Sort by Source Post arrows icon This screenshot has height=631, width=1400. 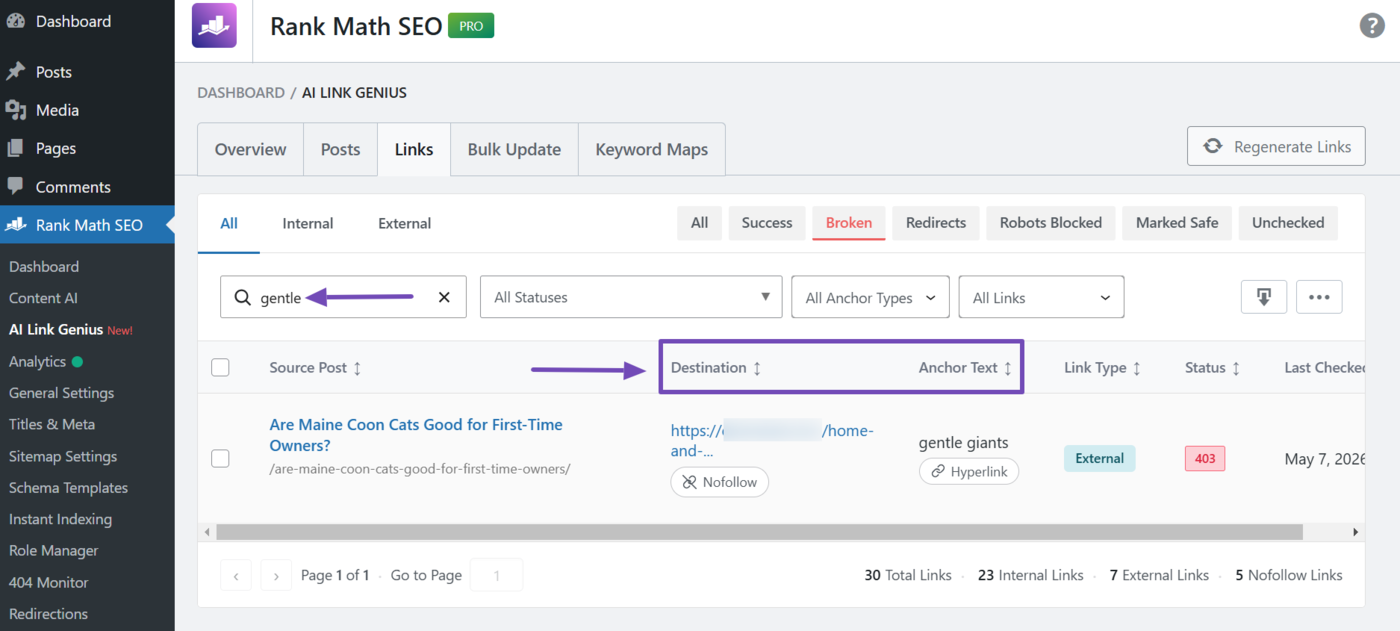click(x=357, y=368)
